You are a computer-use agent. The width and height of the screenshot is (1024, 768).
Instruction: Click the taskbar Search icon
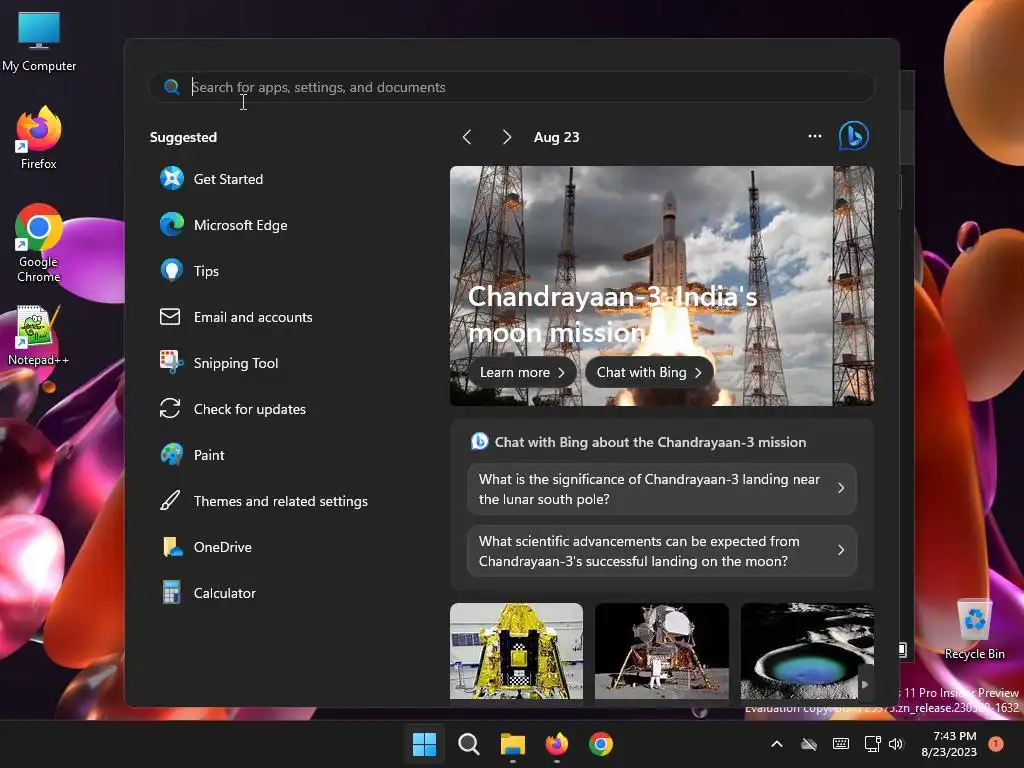(468, 744)
